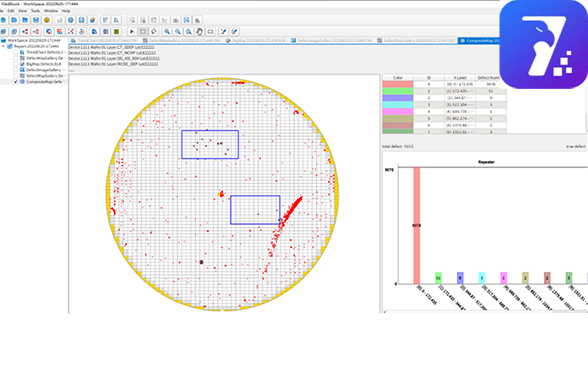Select the green color swatch for ID 1
588x382 pixels.
point(398,91)
